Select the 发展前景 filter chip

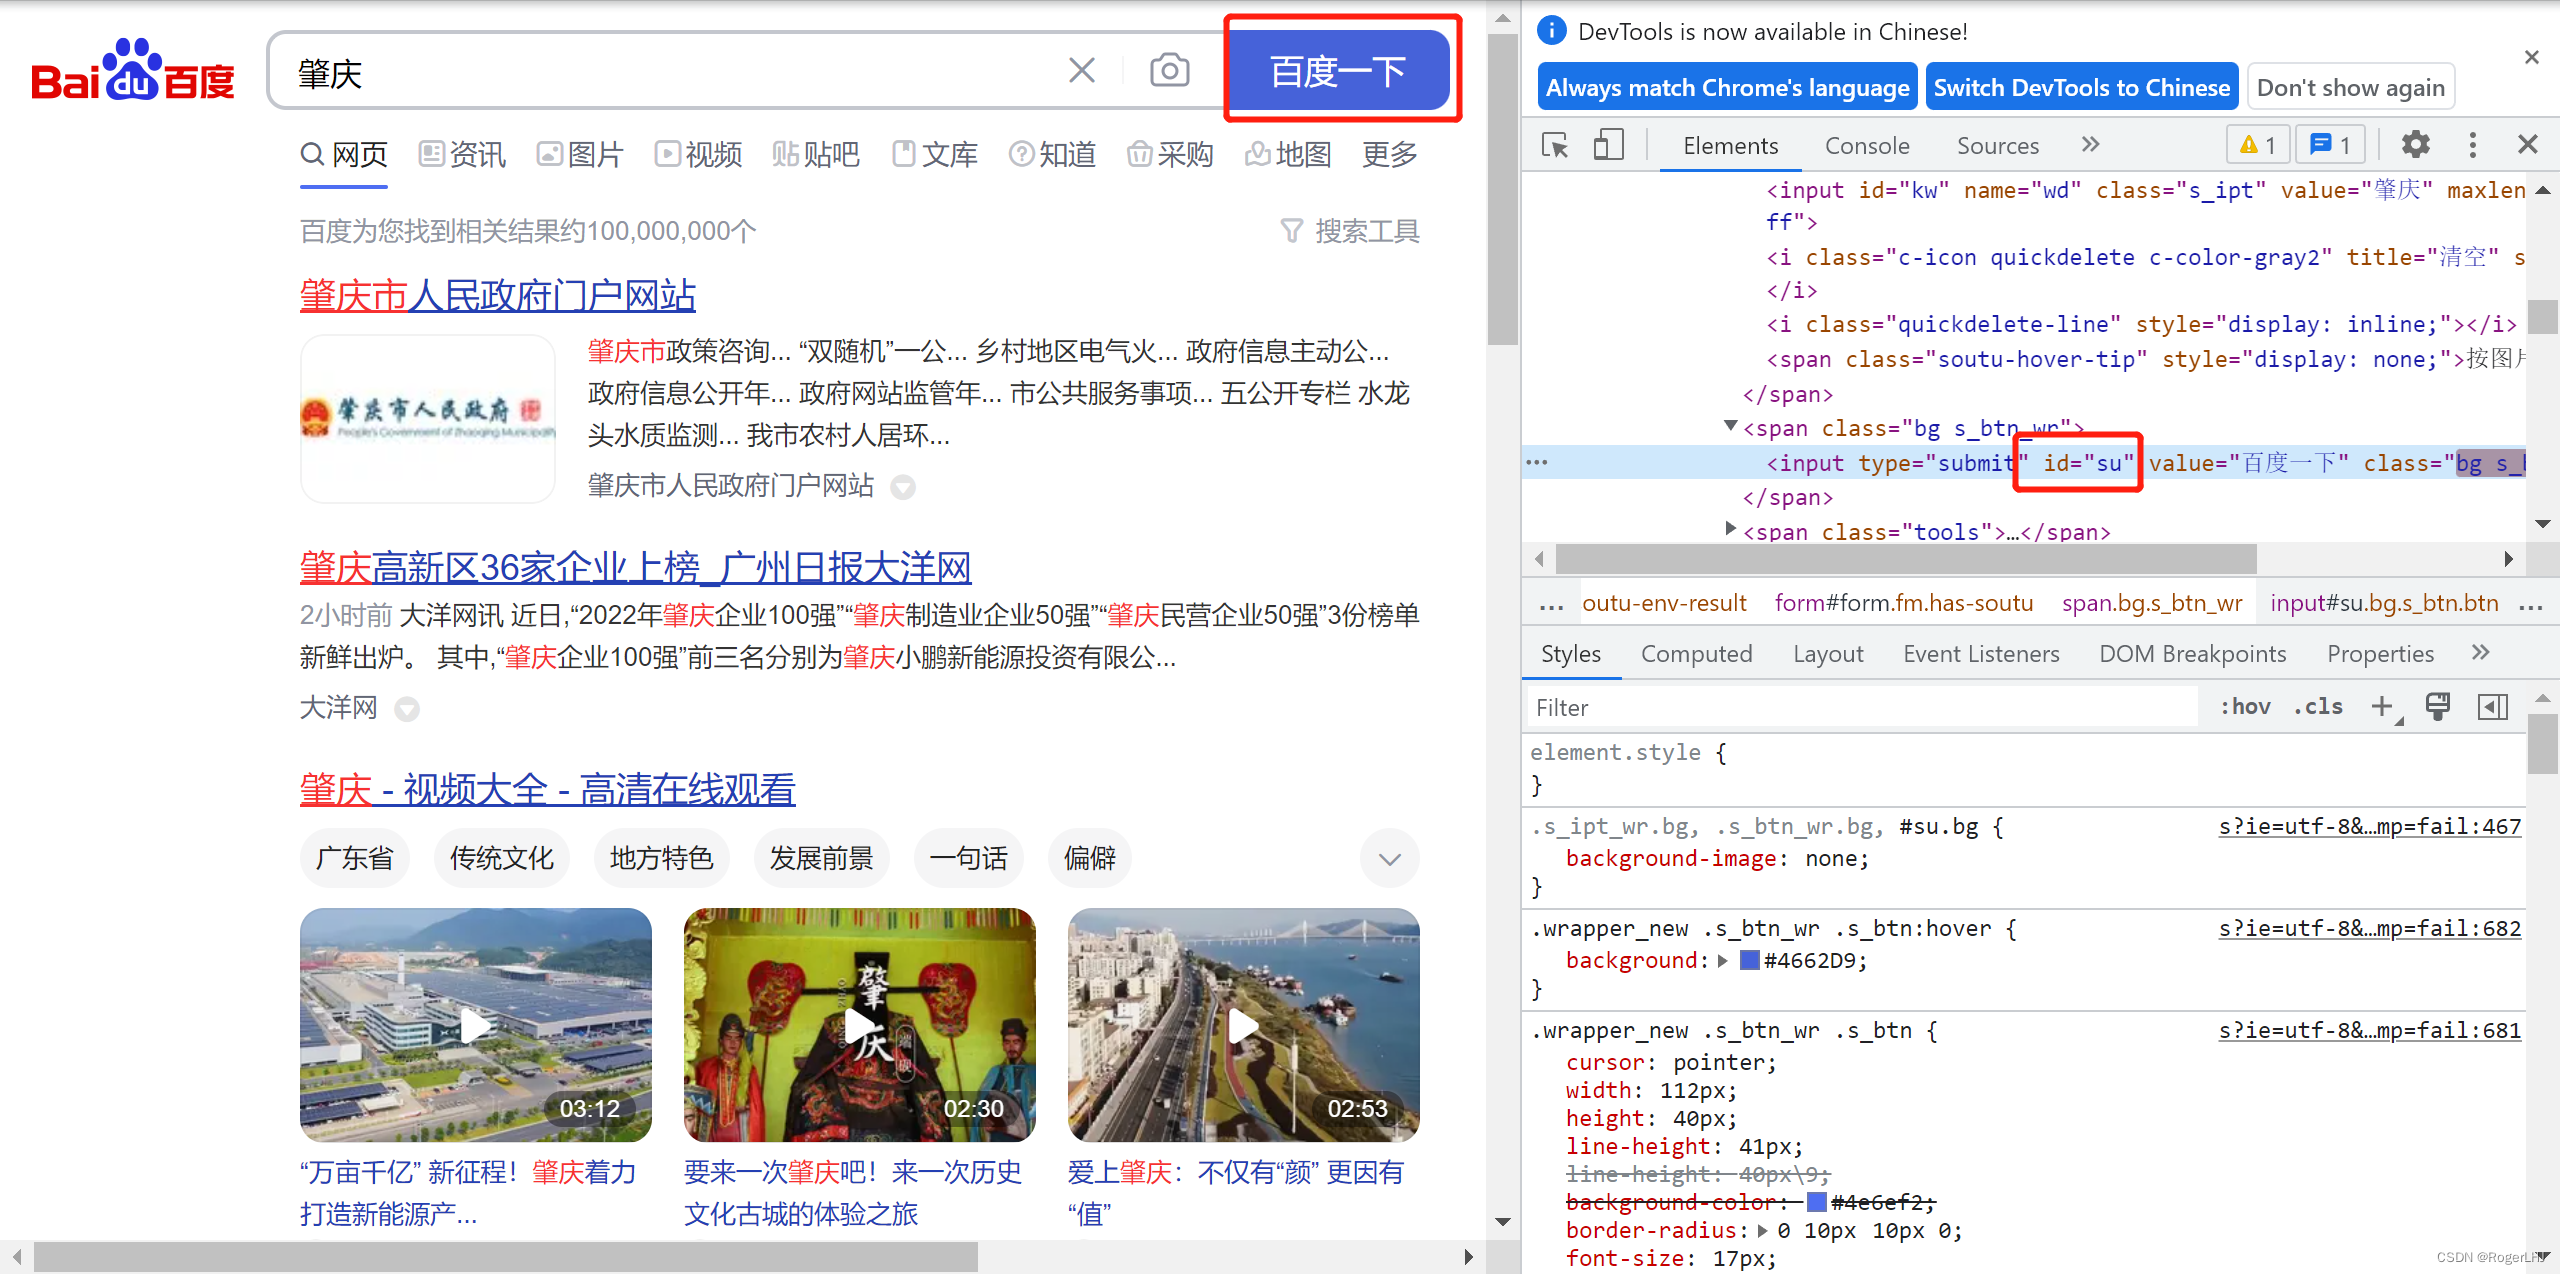pos(822,858)
